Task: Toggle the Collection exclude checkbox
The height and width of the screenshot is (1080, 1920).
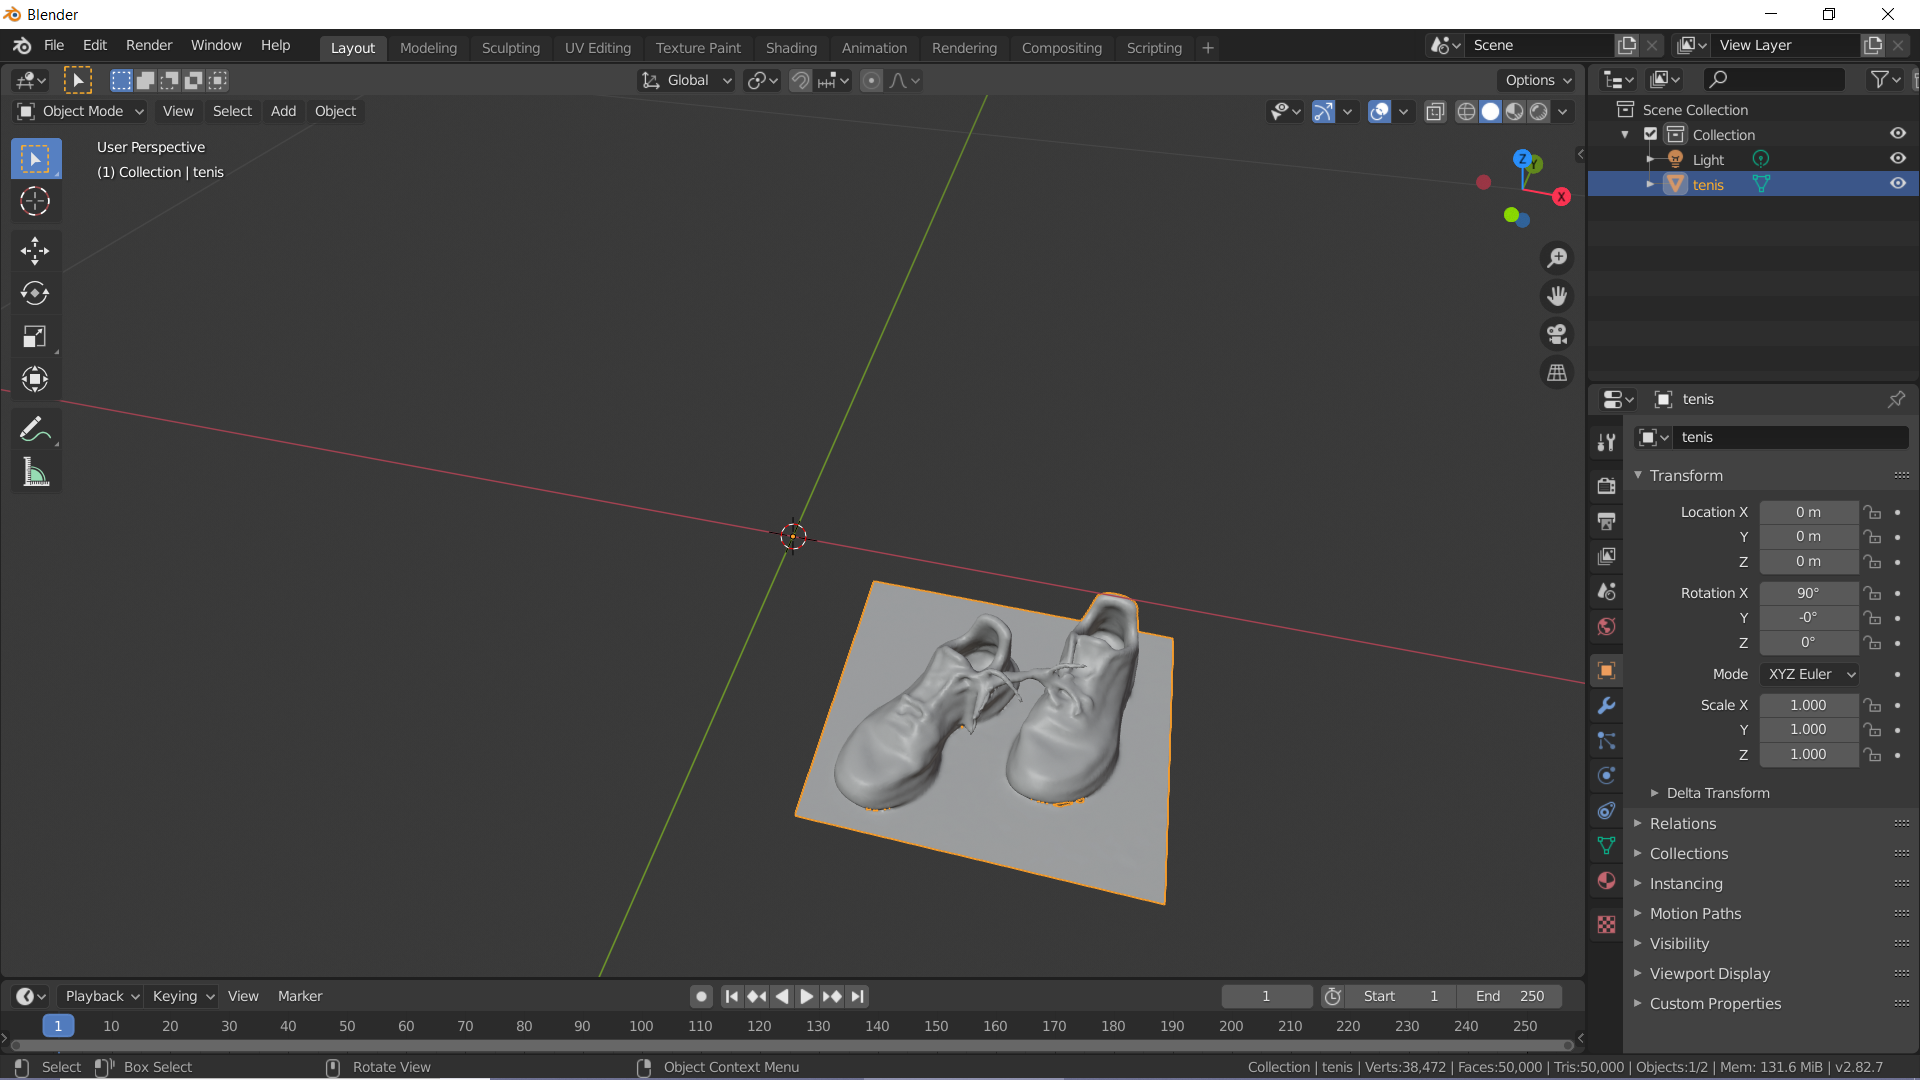Action: (1651, 134)
